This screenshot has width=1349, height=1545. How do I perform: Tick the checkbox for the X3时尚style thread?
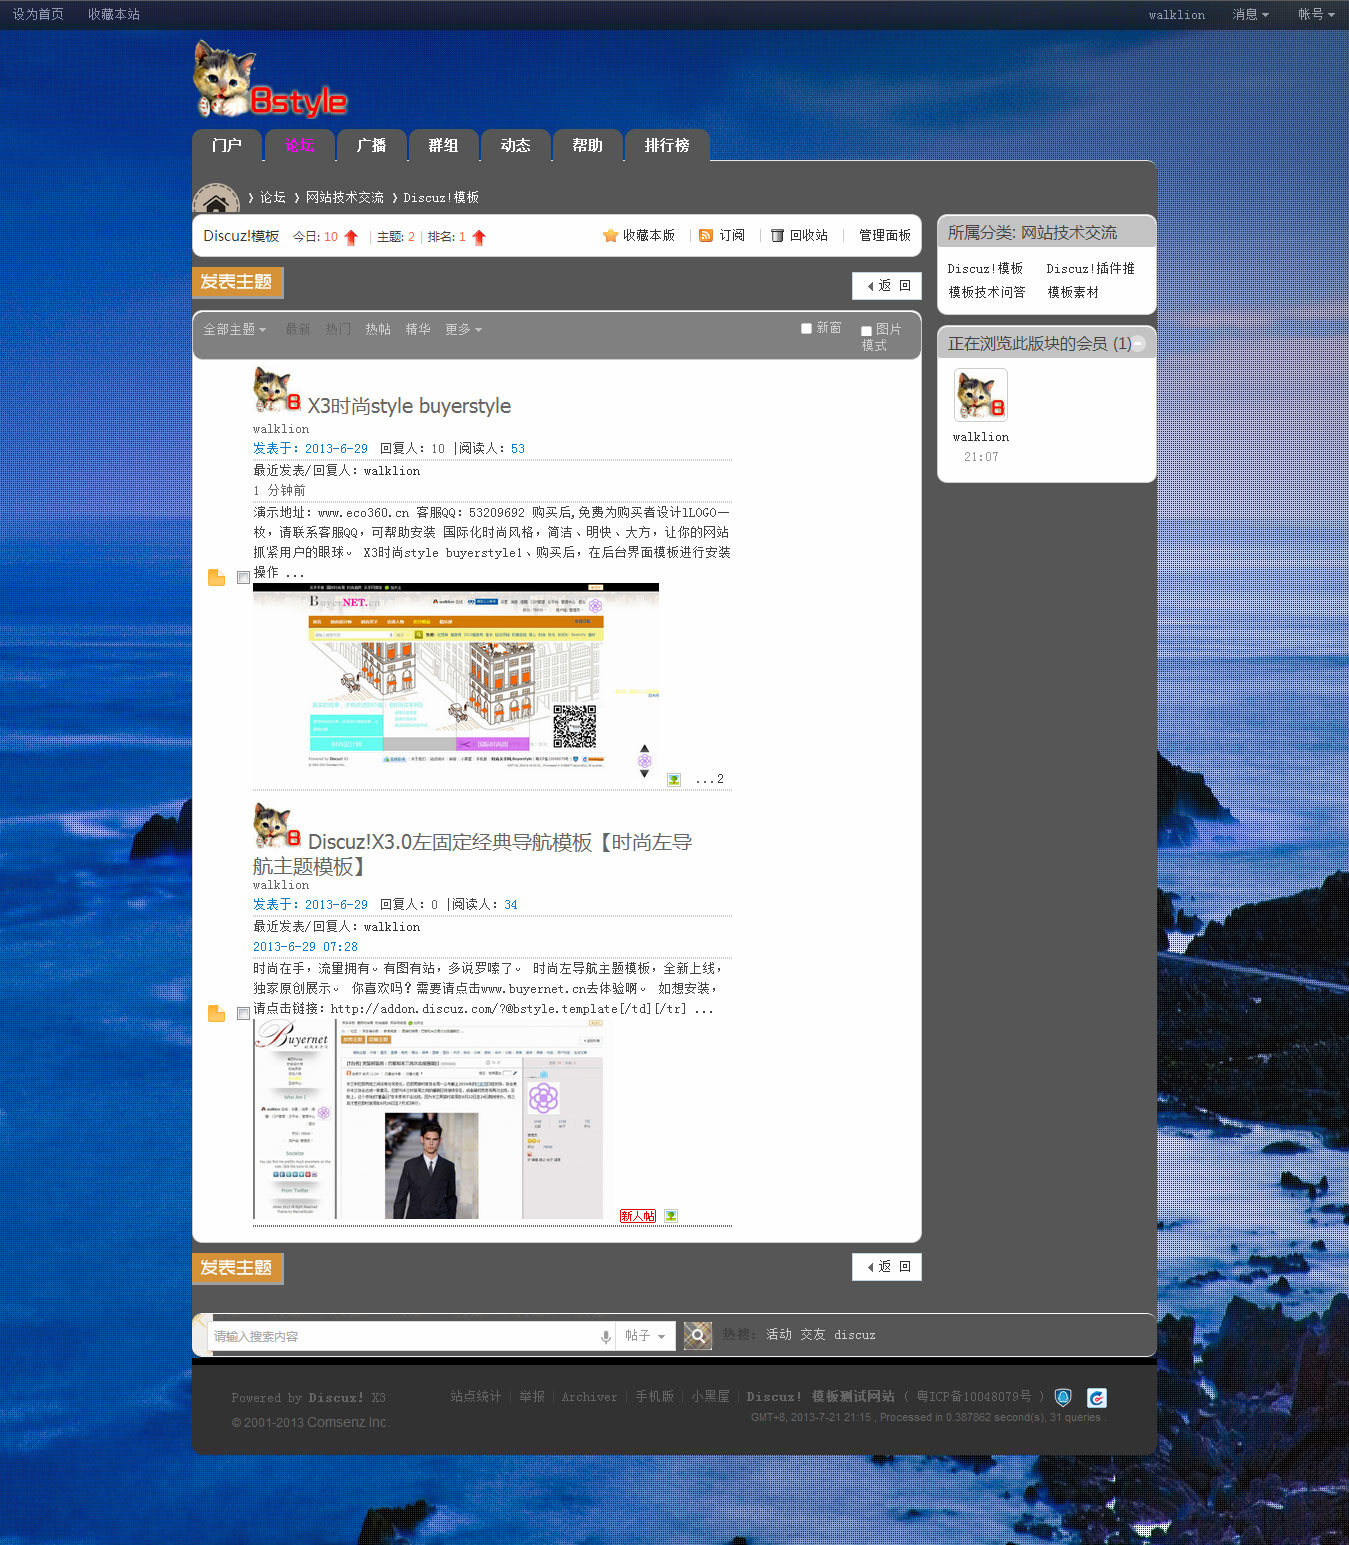243,577
